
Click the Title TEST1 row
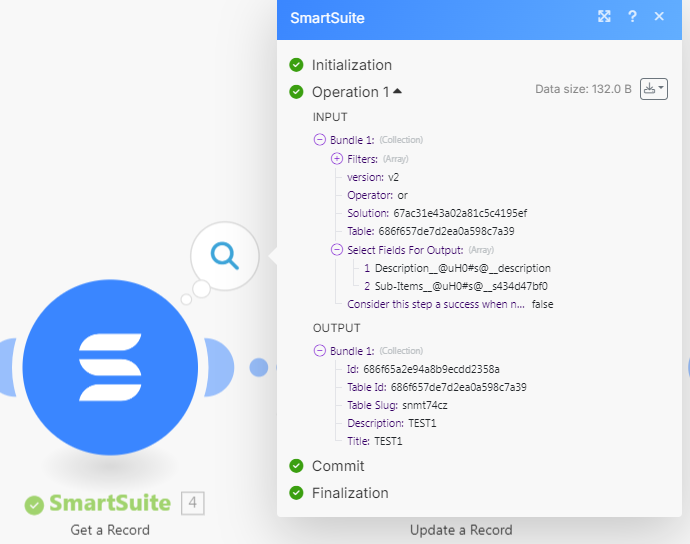[x=374, y=441]
